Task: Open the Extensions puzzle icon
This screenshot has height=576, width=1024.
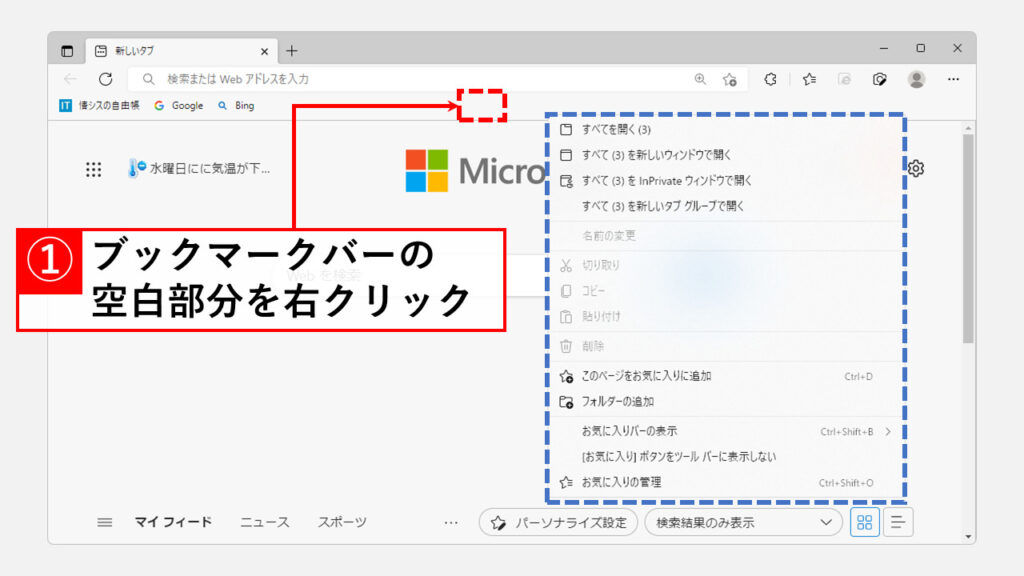Action: click(771, 79)
